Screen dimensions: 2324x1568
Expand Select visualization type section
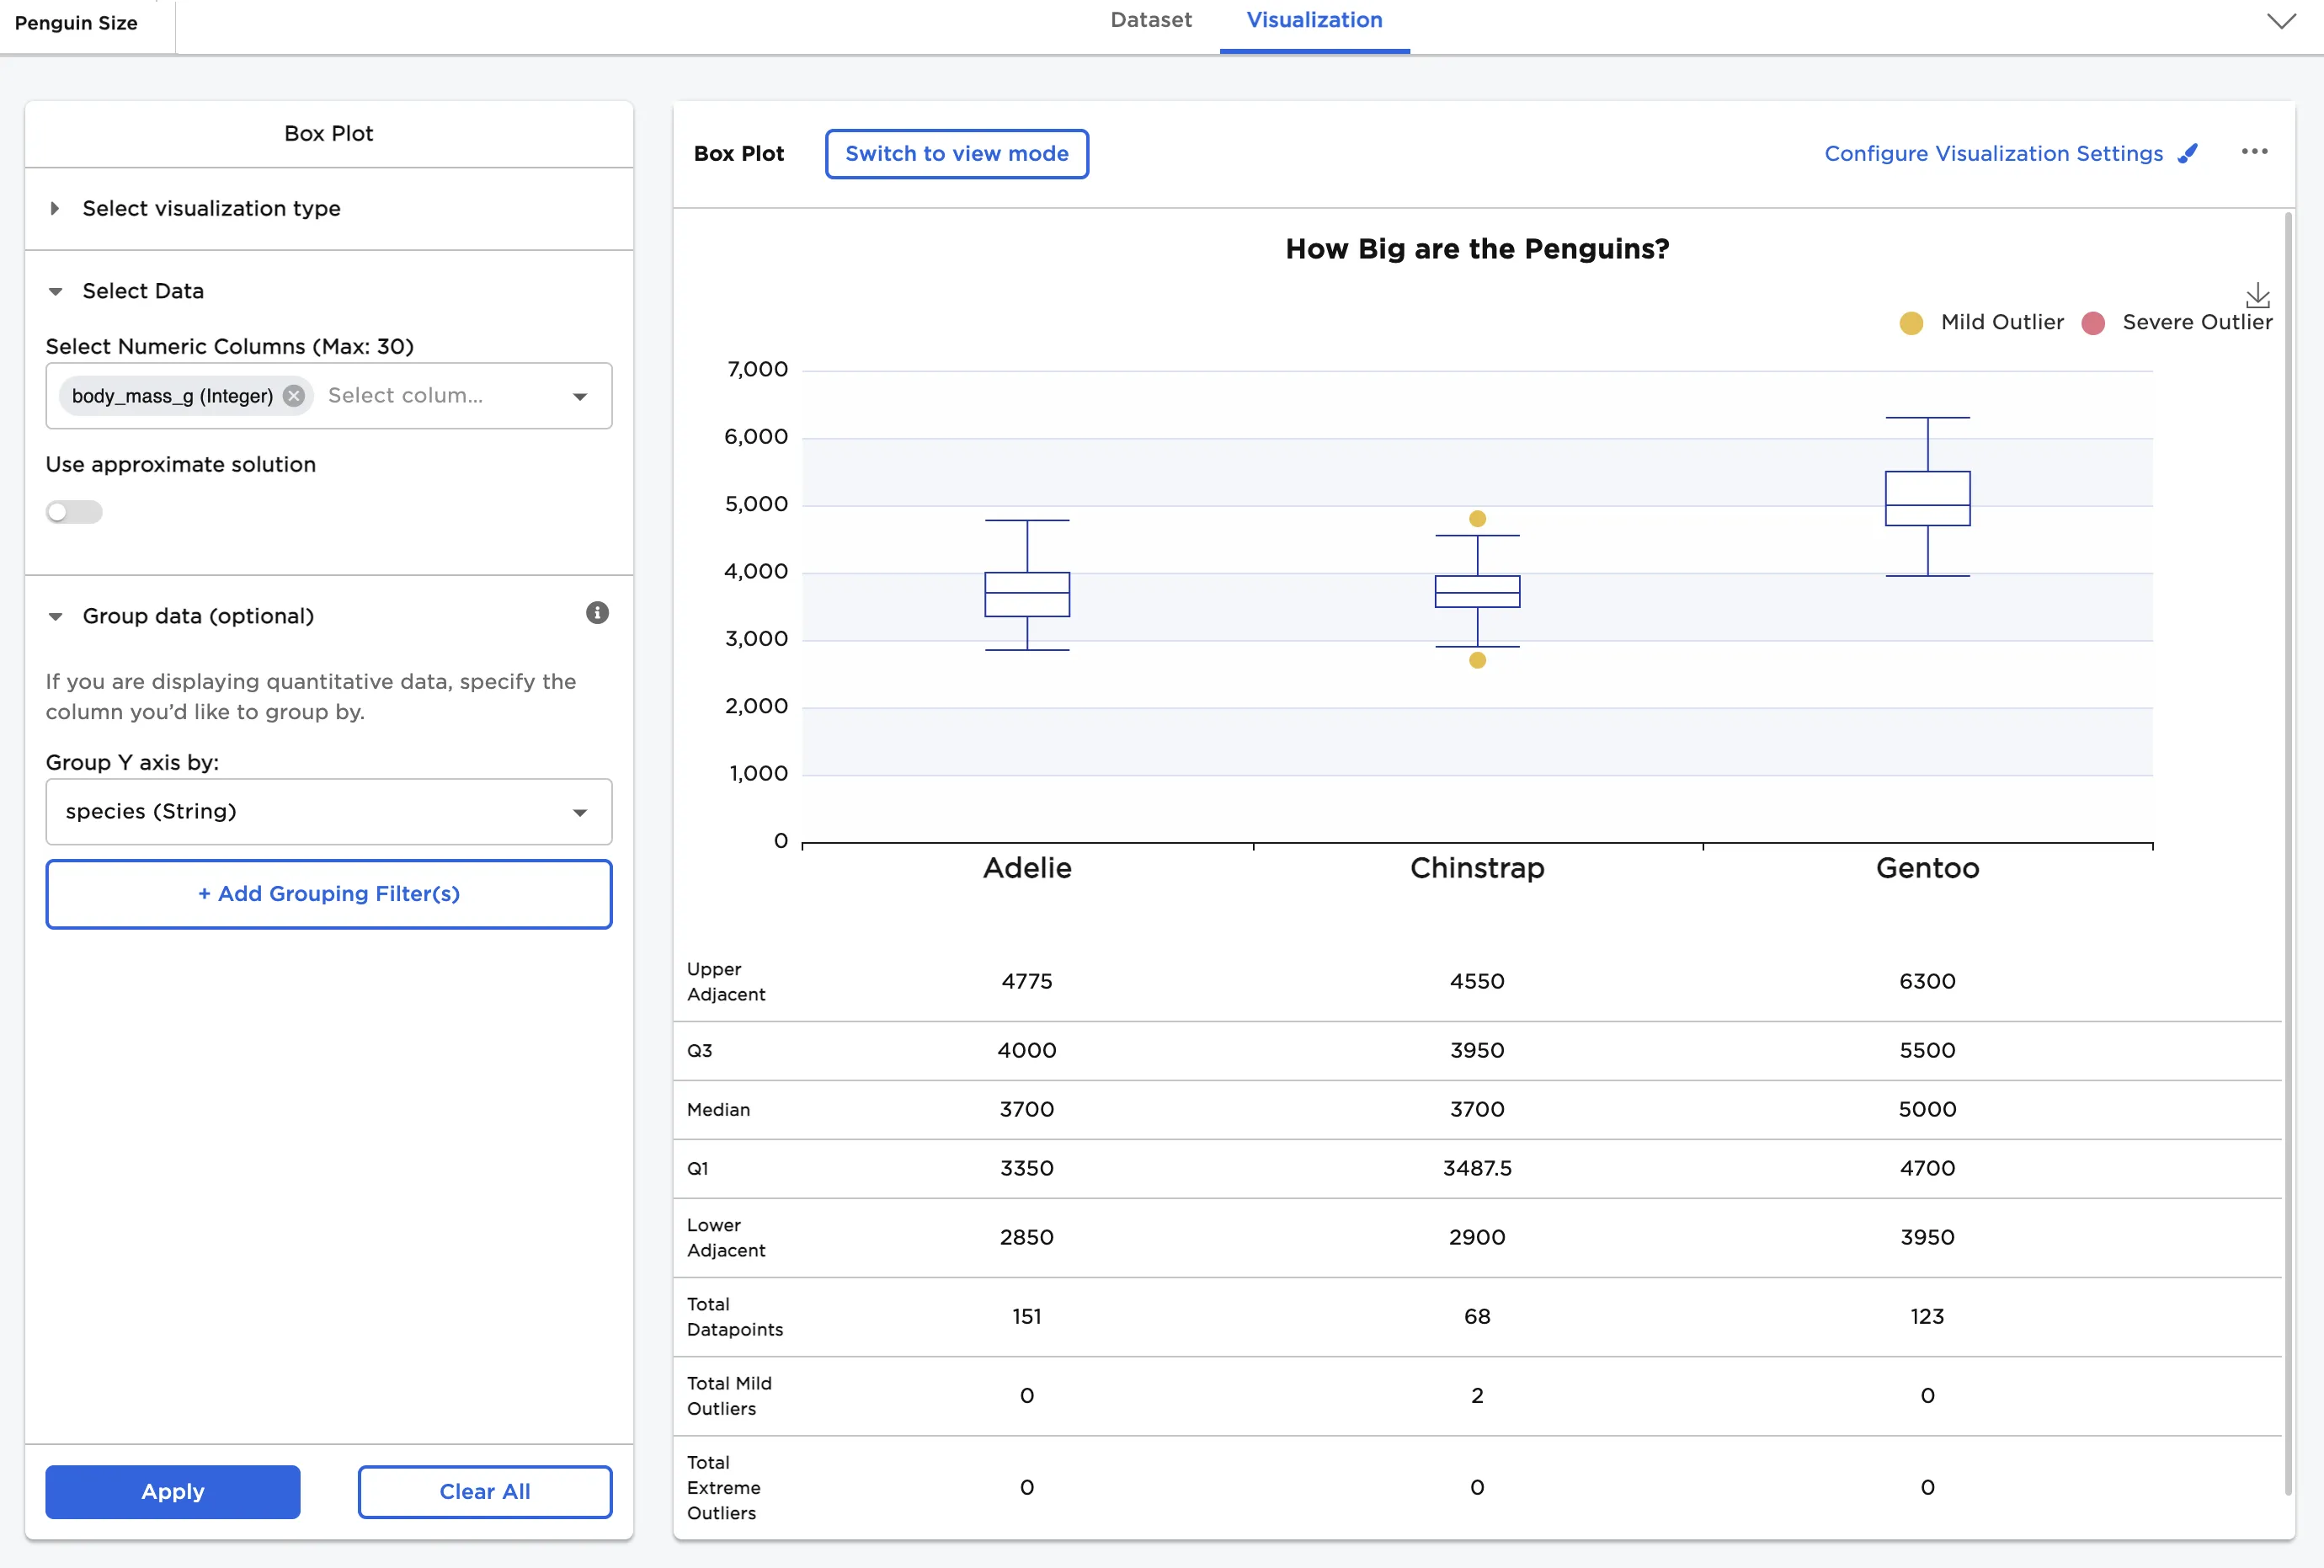pos(211,209)
